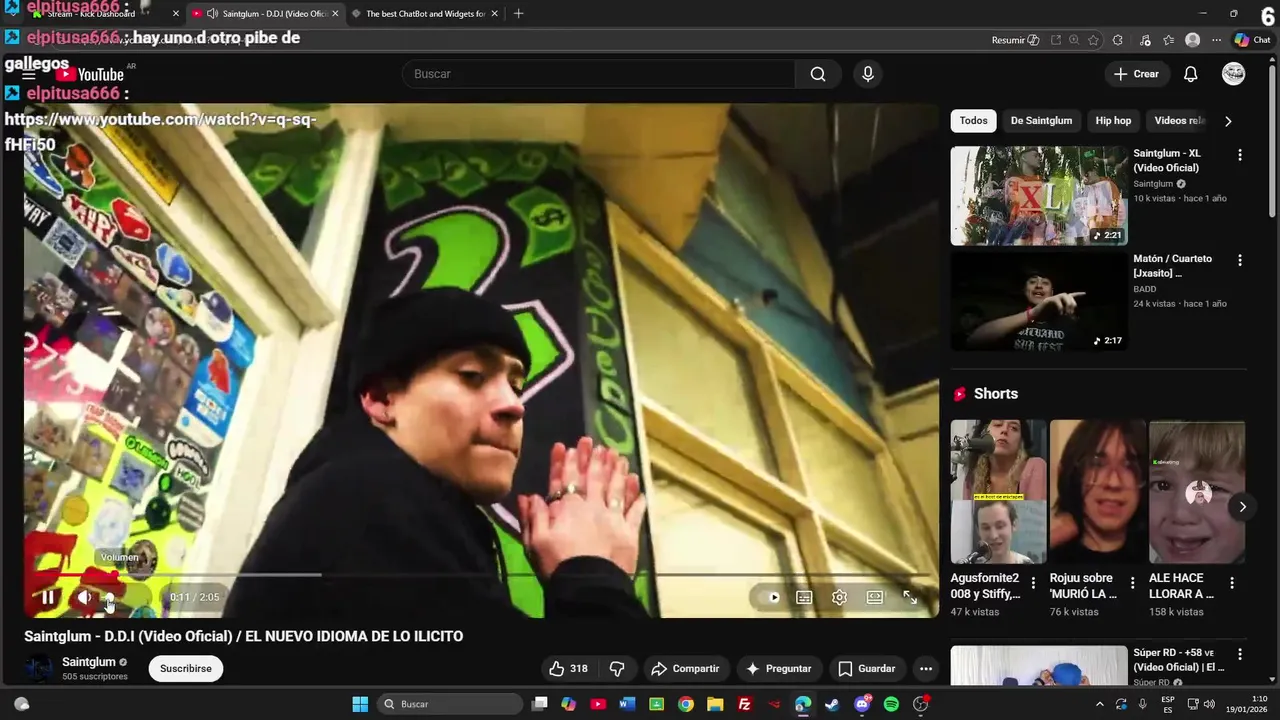Toggle cinema mode in the player
This screenshot has width=1280, height=720.
coord(875,597)
